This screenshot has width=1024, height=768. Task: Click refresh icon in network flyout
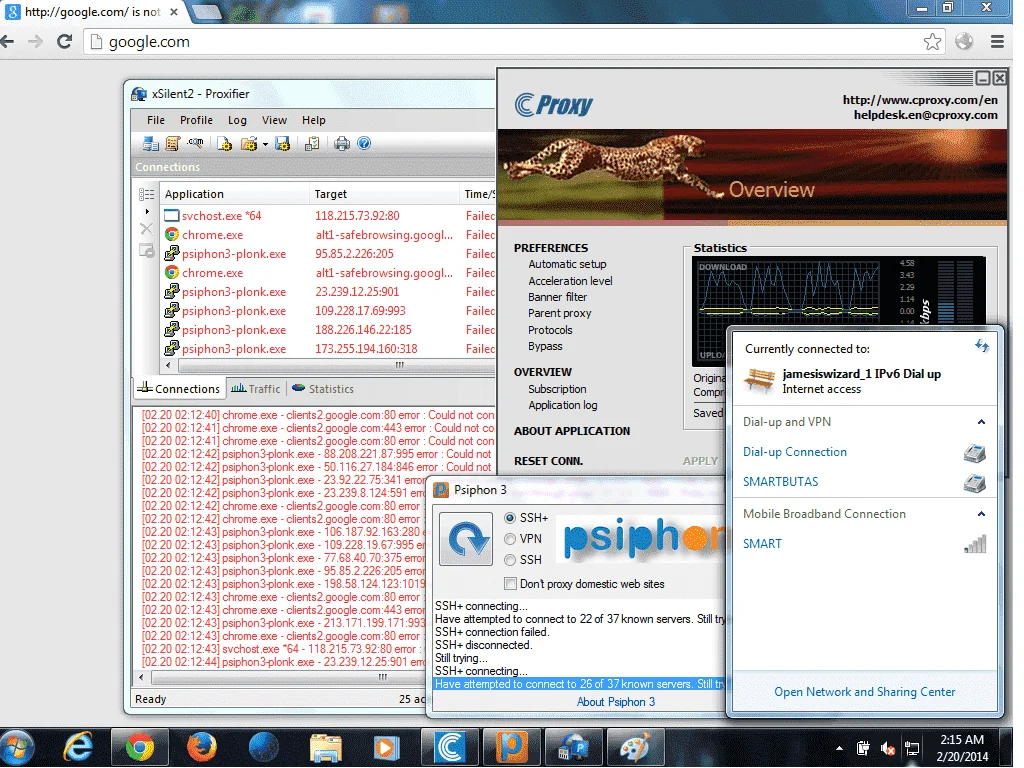point(982,345)
